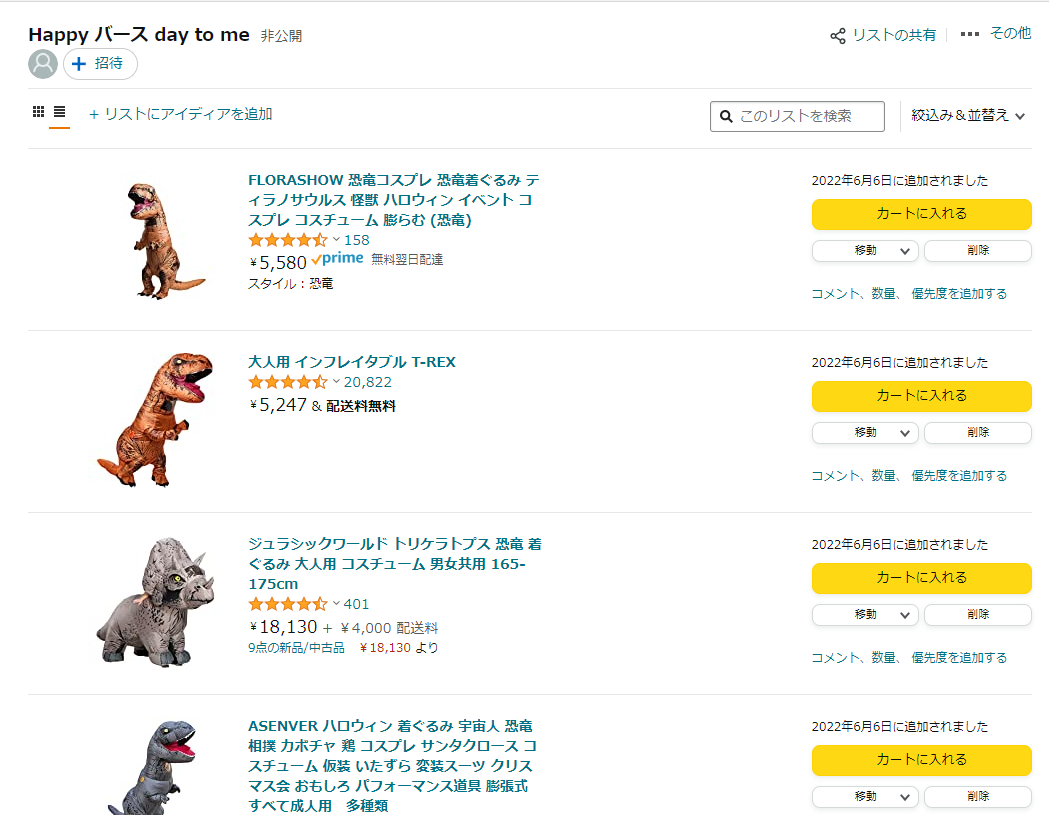Expand star rating for FLORASHOW item
The height and width of the screenshot is (815, 1049).
[294, 240]
